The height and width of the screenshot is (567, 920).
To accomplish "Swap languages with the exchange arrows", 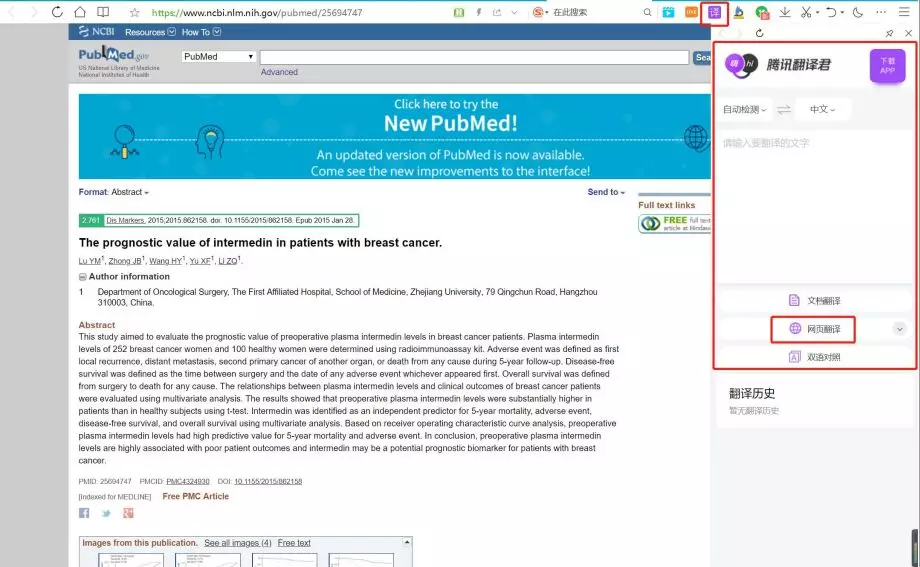I will pyautogui.click(x=784, y=110).
